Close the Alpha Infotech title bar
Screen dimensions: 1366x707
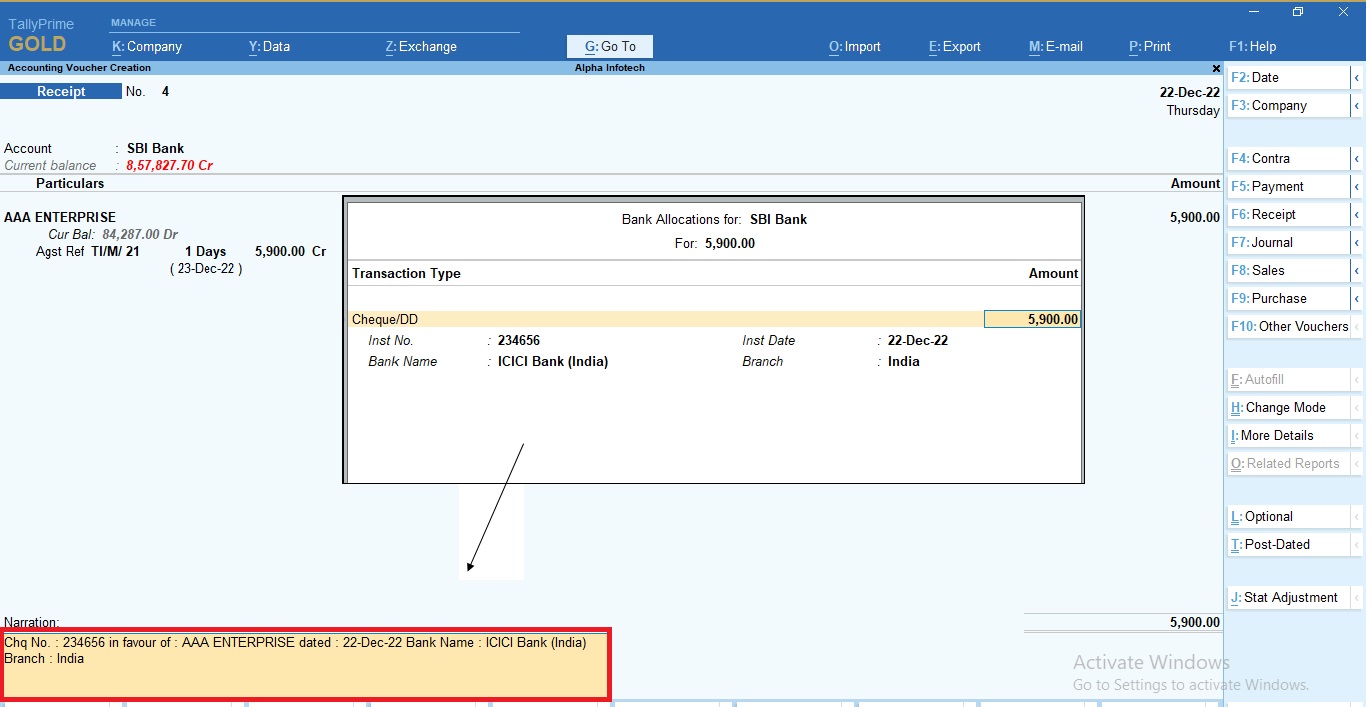1216,68
